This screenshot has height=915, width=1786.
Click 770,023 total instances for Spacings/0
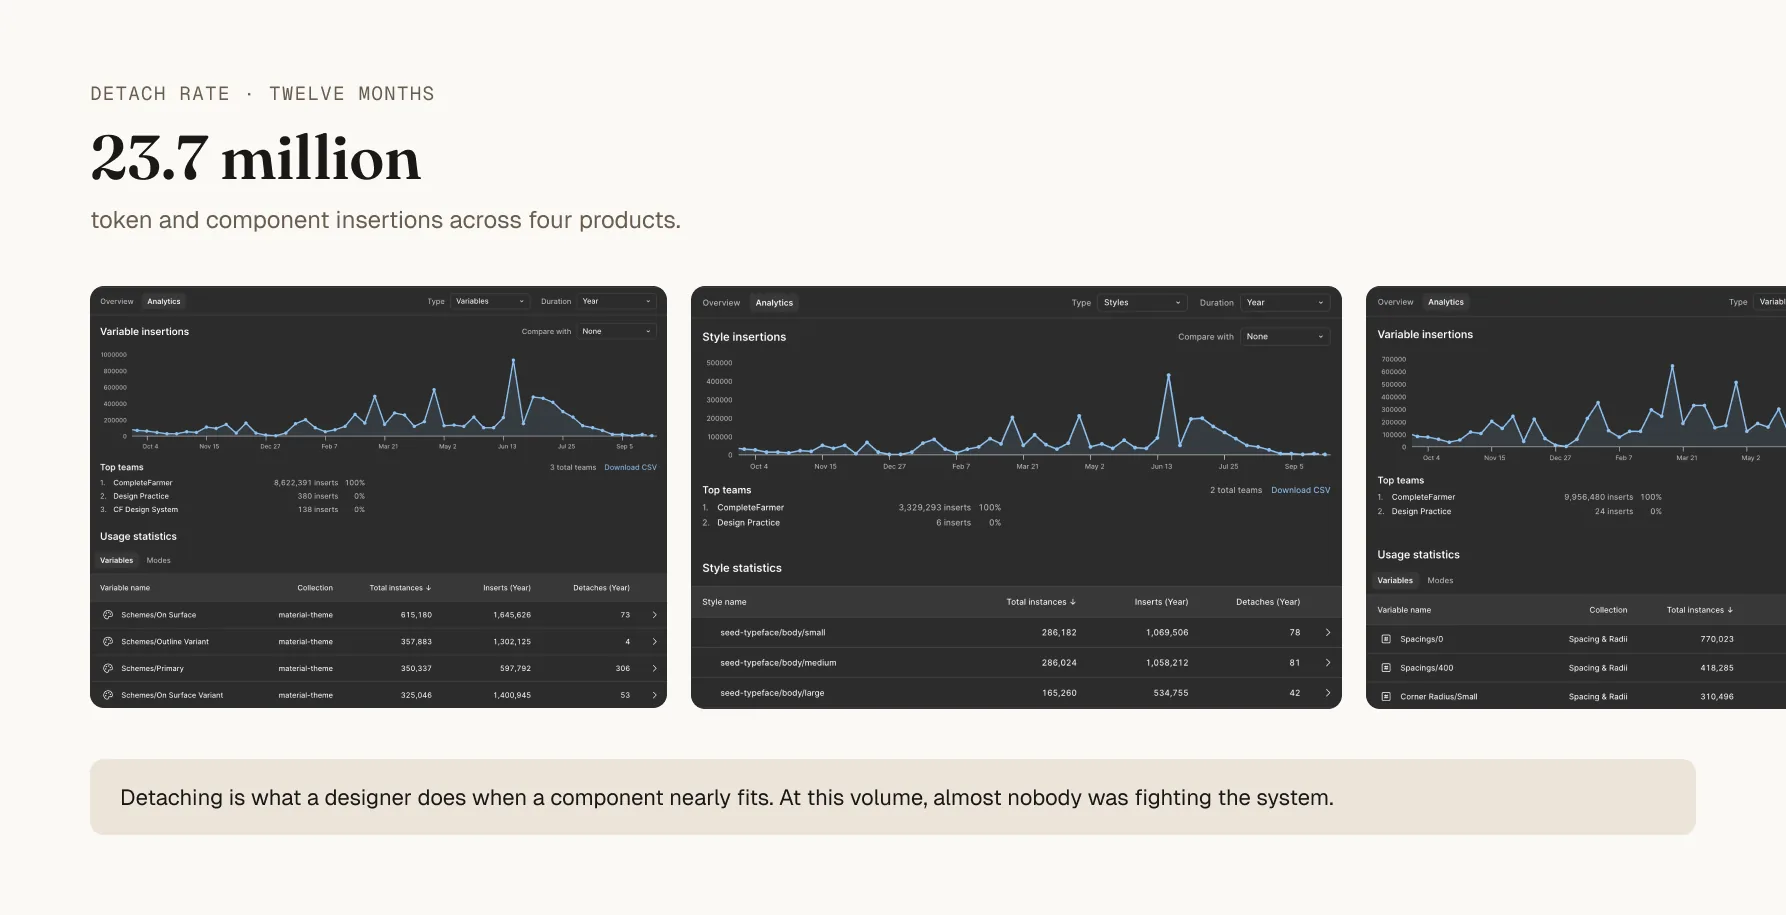tap(1717, 639)
